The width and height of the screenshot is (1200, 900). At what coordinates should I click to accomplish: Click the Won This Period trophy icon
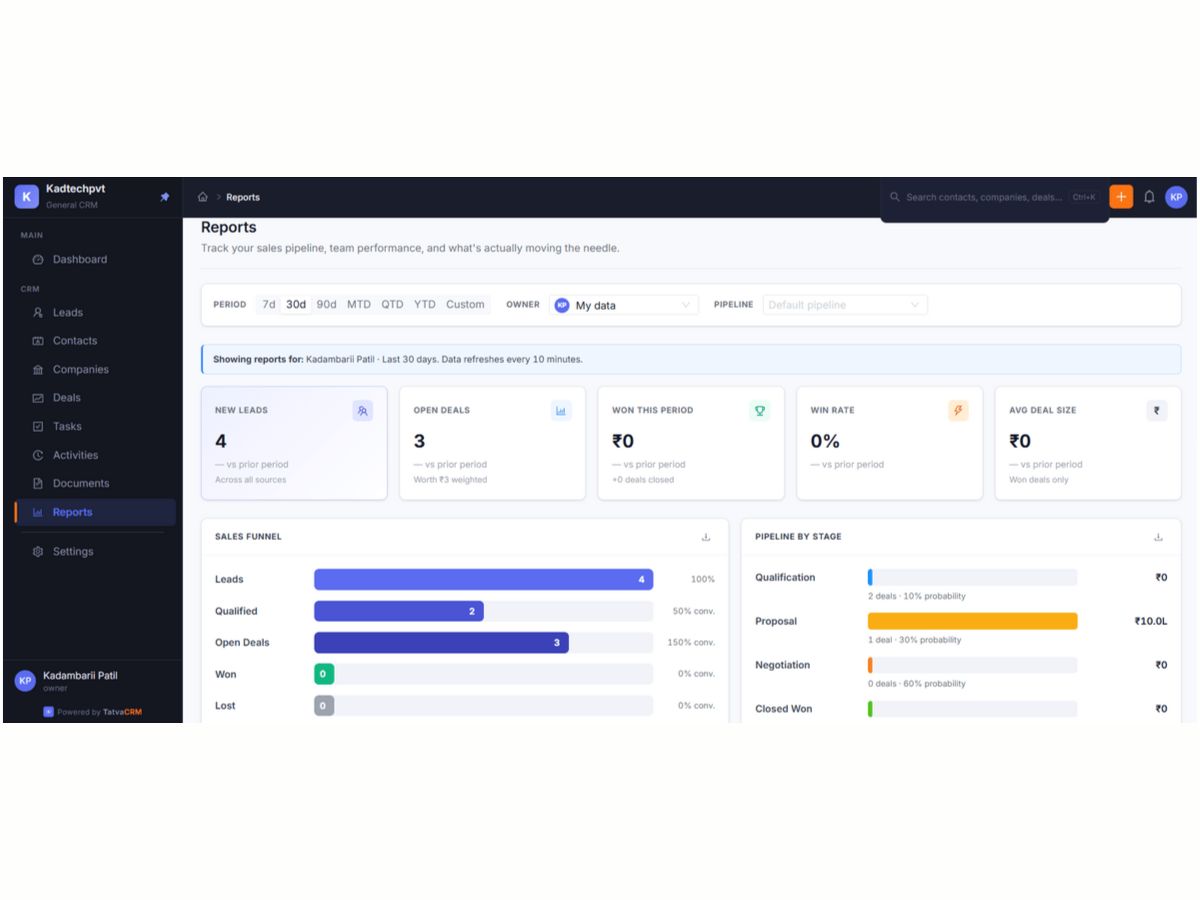tap(759, 410)
